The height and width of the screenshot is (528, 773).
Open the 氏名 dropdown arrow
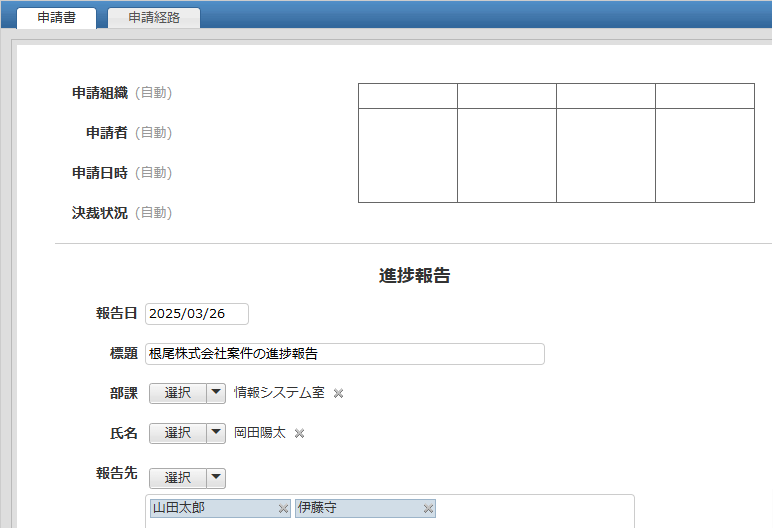coord(215,433)
